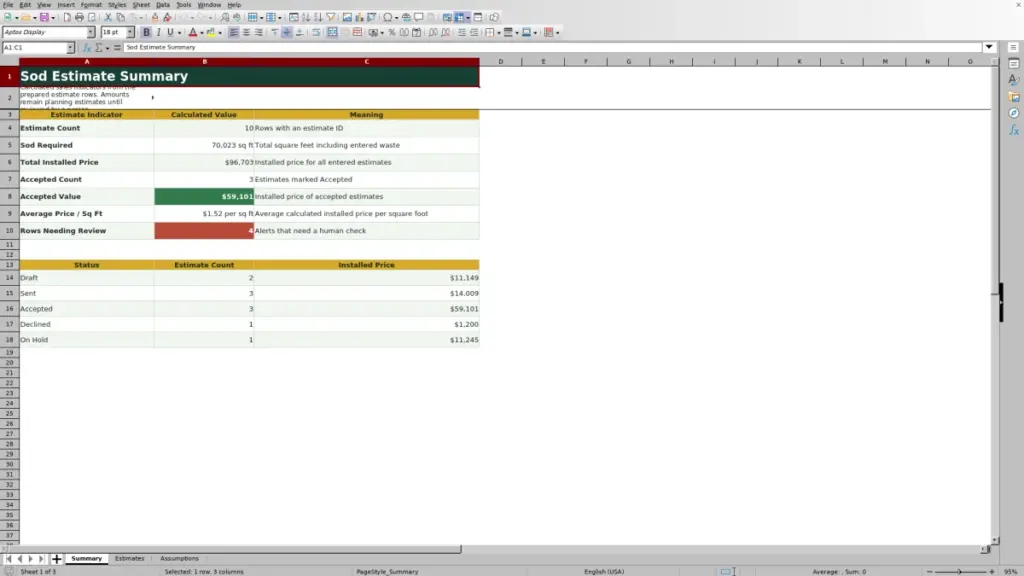
Task: Click the Cut scissors icon
Action: pyautogui.click(x=108, y=17)
